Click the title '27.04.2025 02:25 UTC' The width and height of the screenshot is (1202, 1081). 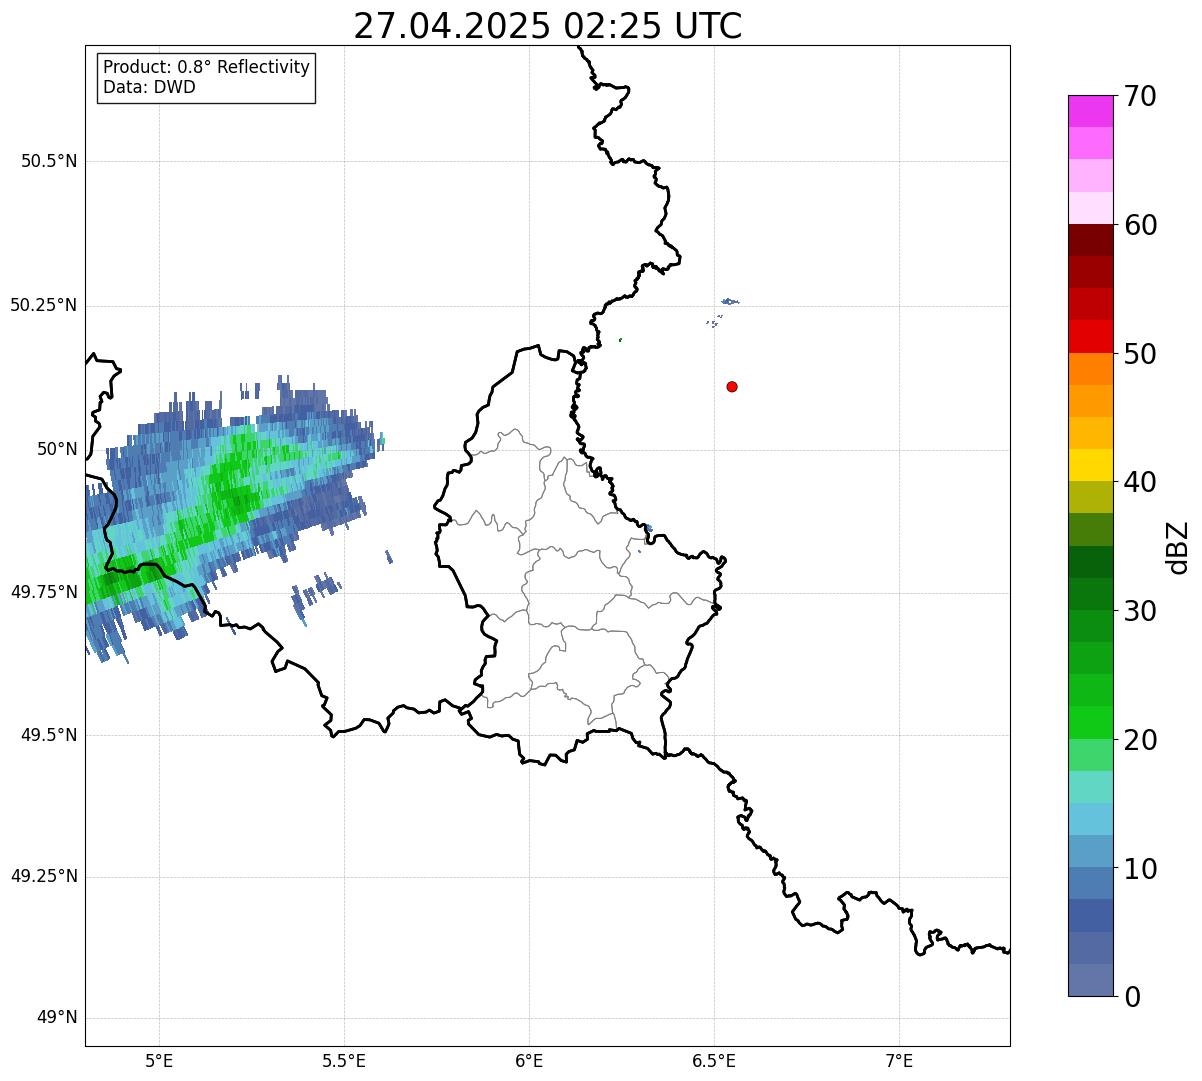coord(548,26)
